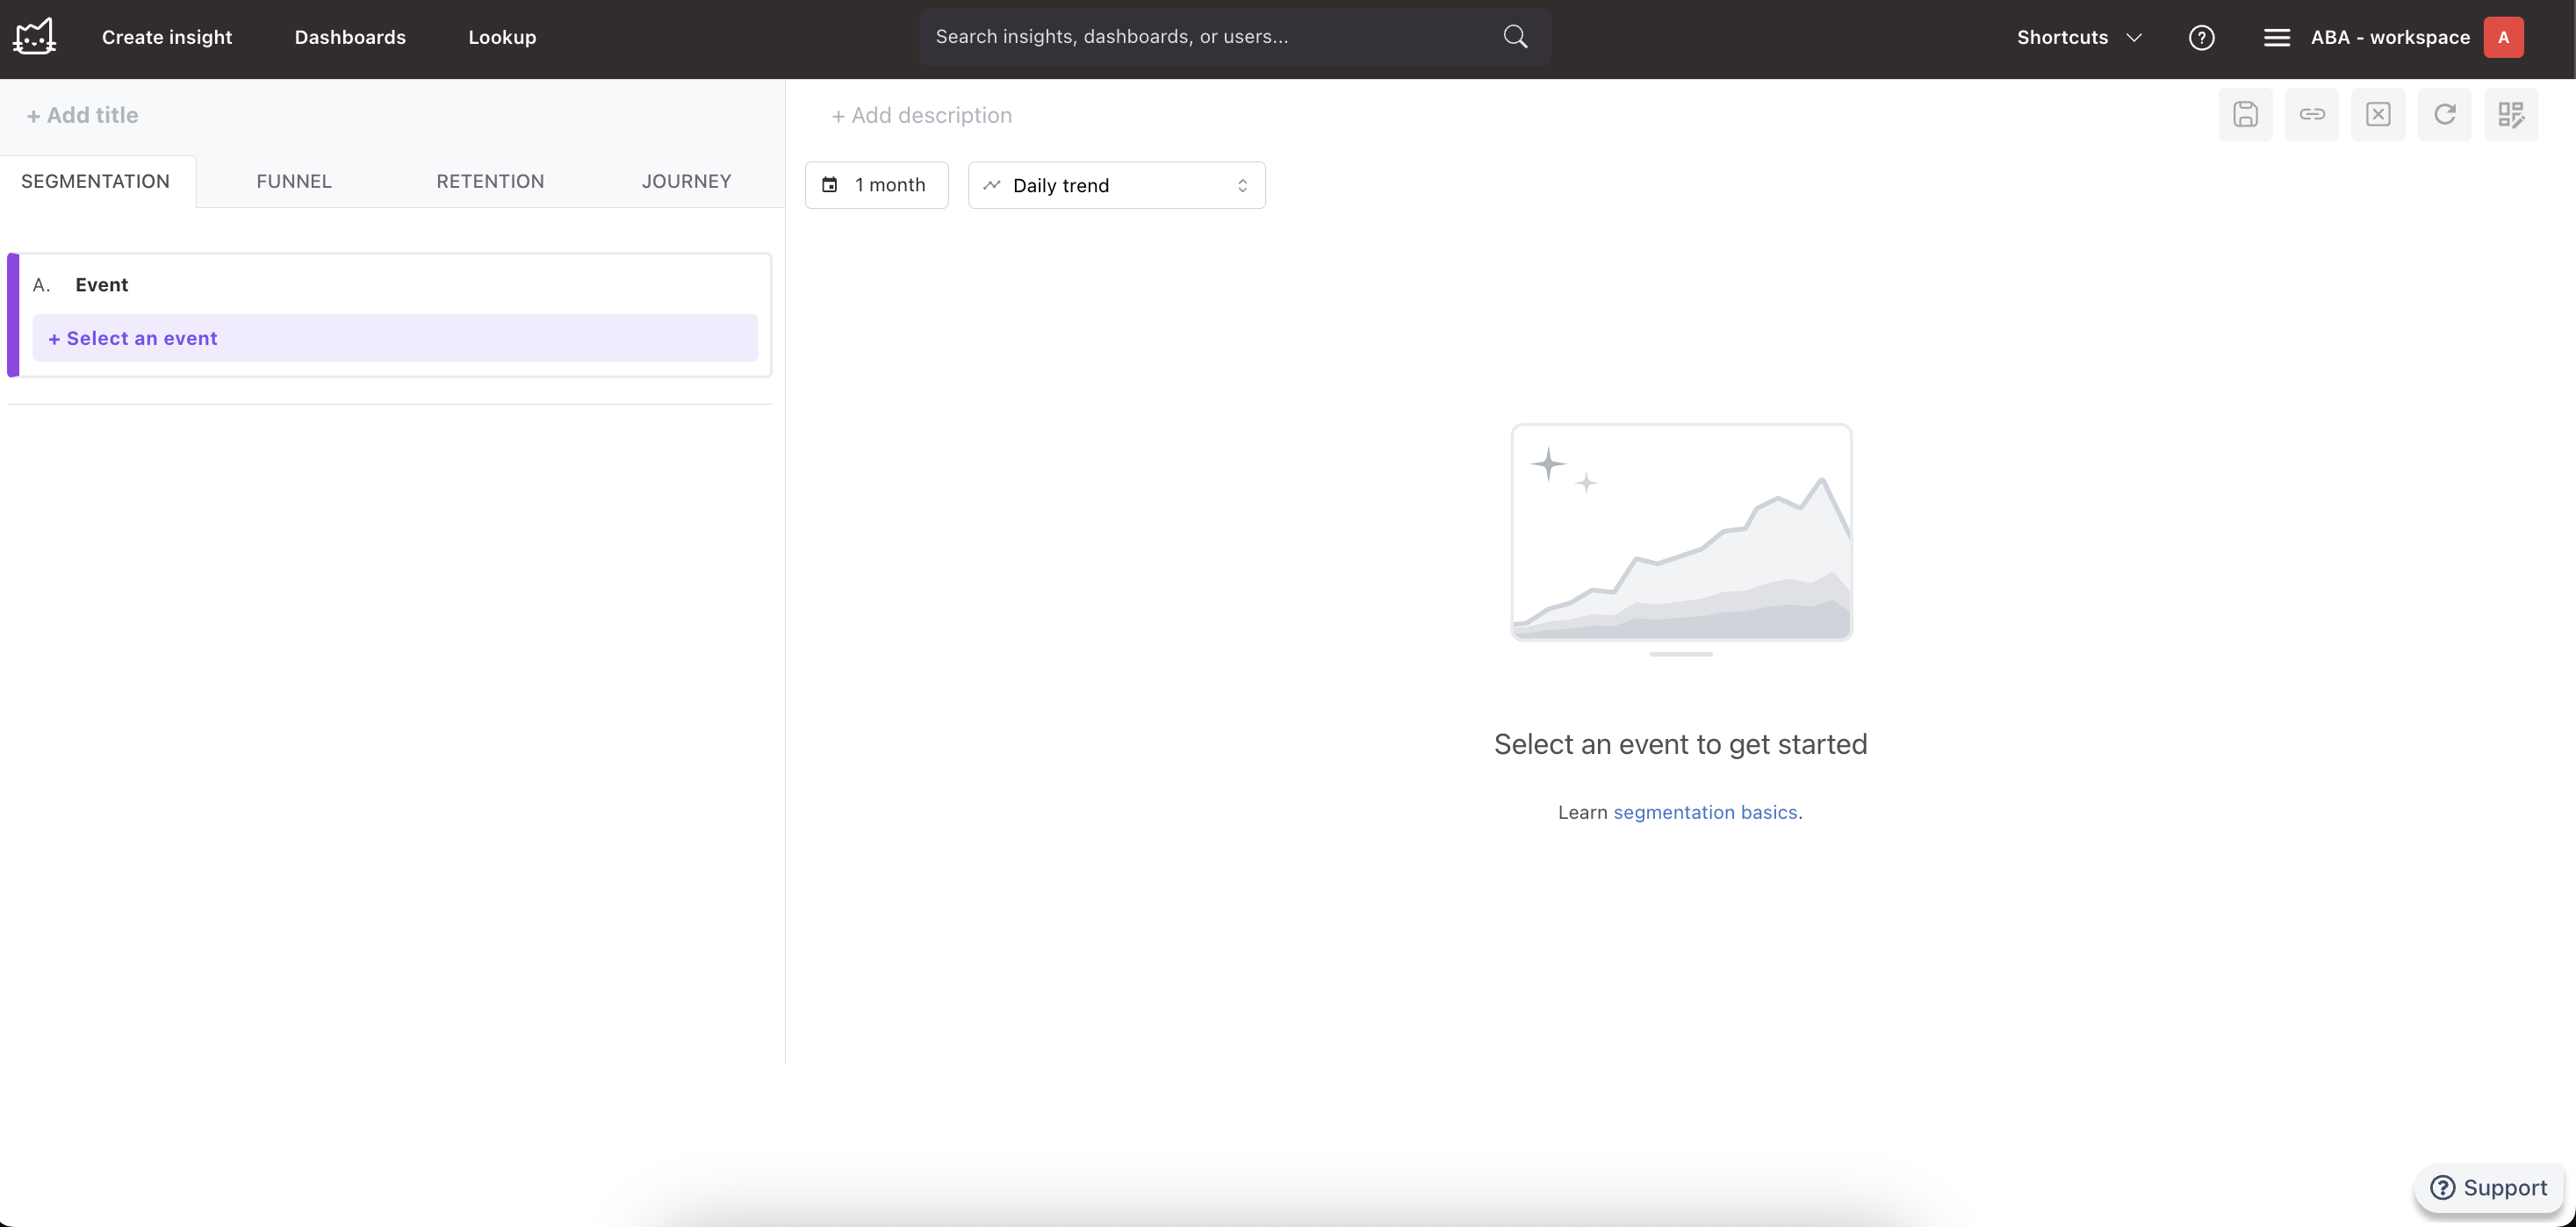Screen dimensions: 2576x1227
Task: Open the Journey tab
Action: 686,181
